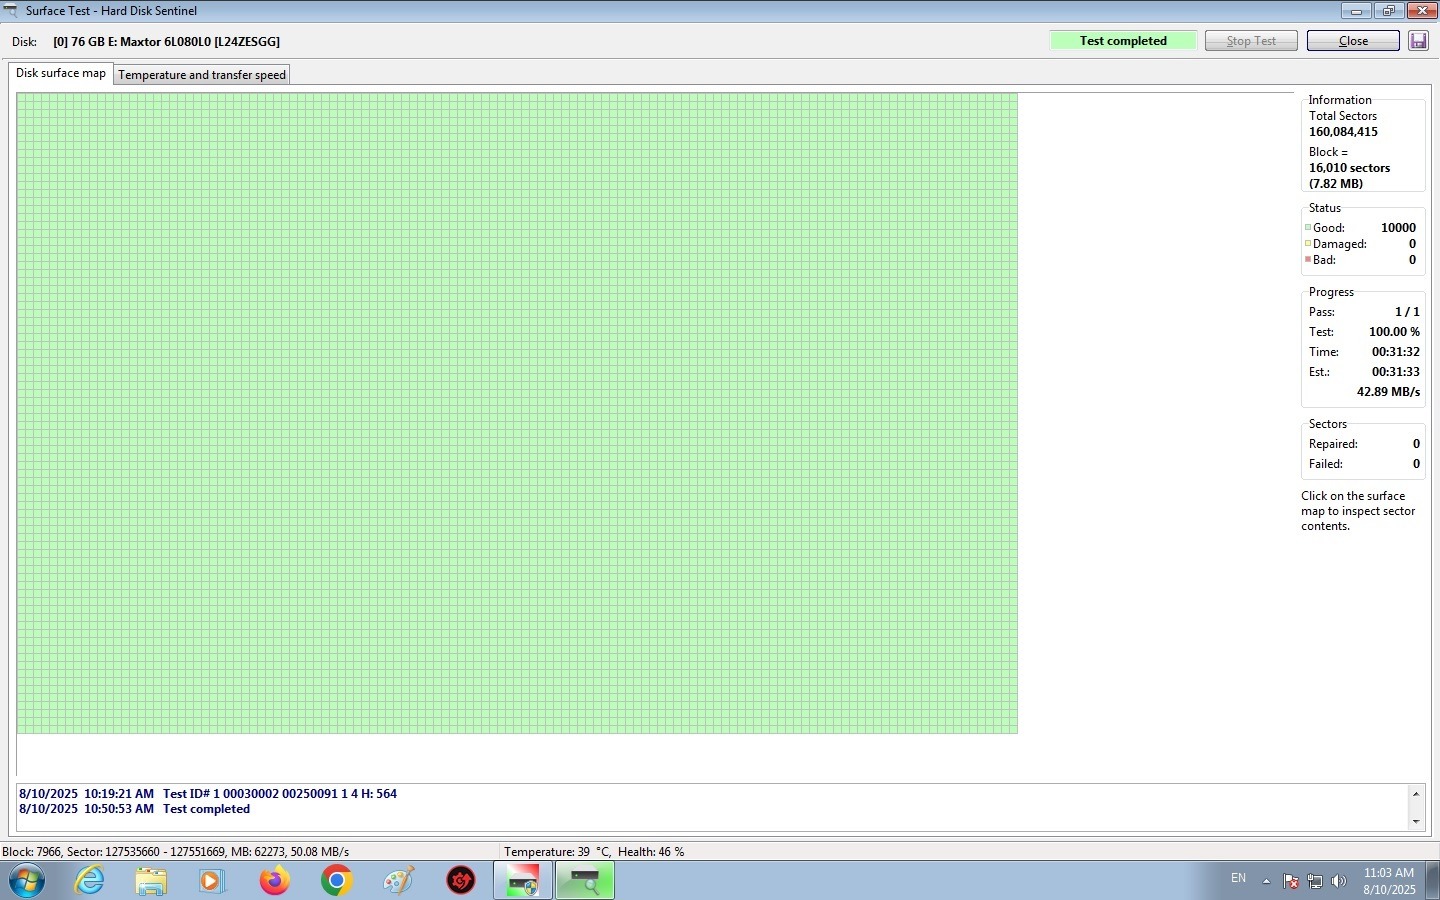Save the surface test results via floppy icon

click(x=1418, y=41)
